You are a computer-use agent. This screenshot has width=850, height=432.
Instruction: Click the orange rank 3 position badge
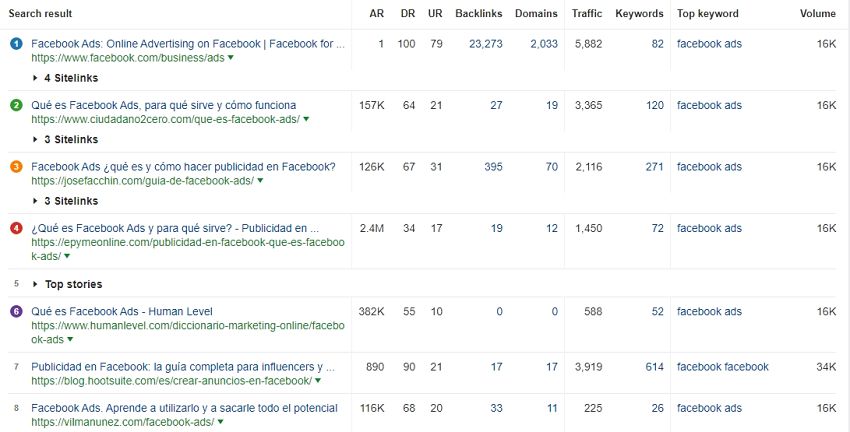tap(16, 167)
